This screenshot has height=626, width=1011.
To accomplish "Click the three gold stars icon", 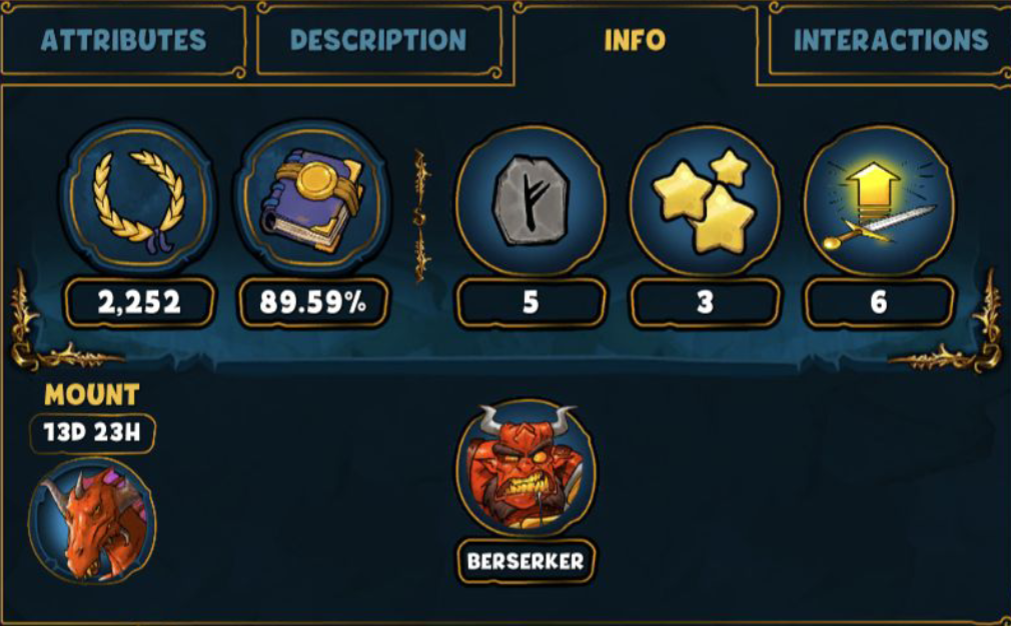I will (x=705, y=201).
